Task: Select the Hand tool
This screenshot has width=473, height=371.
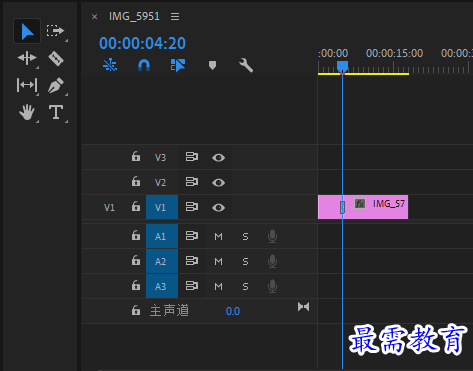Action: [27, 112]
